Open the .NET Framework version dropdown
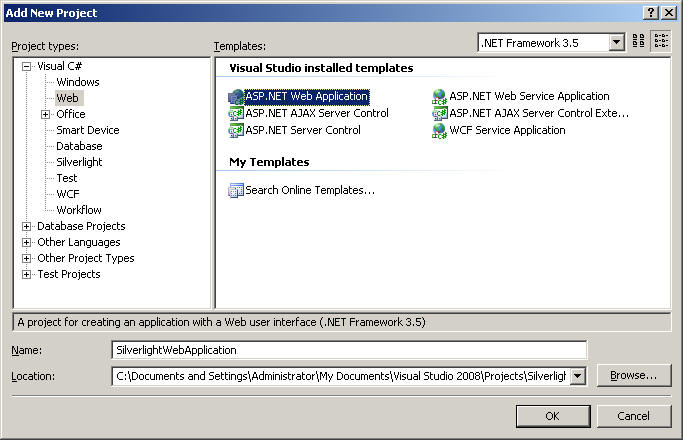Viewport: 683px width, 440px height. pos(616,43)
